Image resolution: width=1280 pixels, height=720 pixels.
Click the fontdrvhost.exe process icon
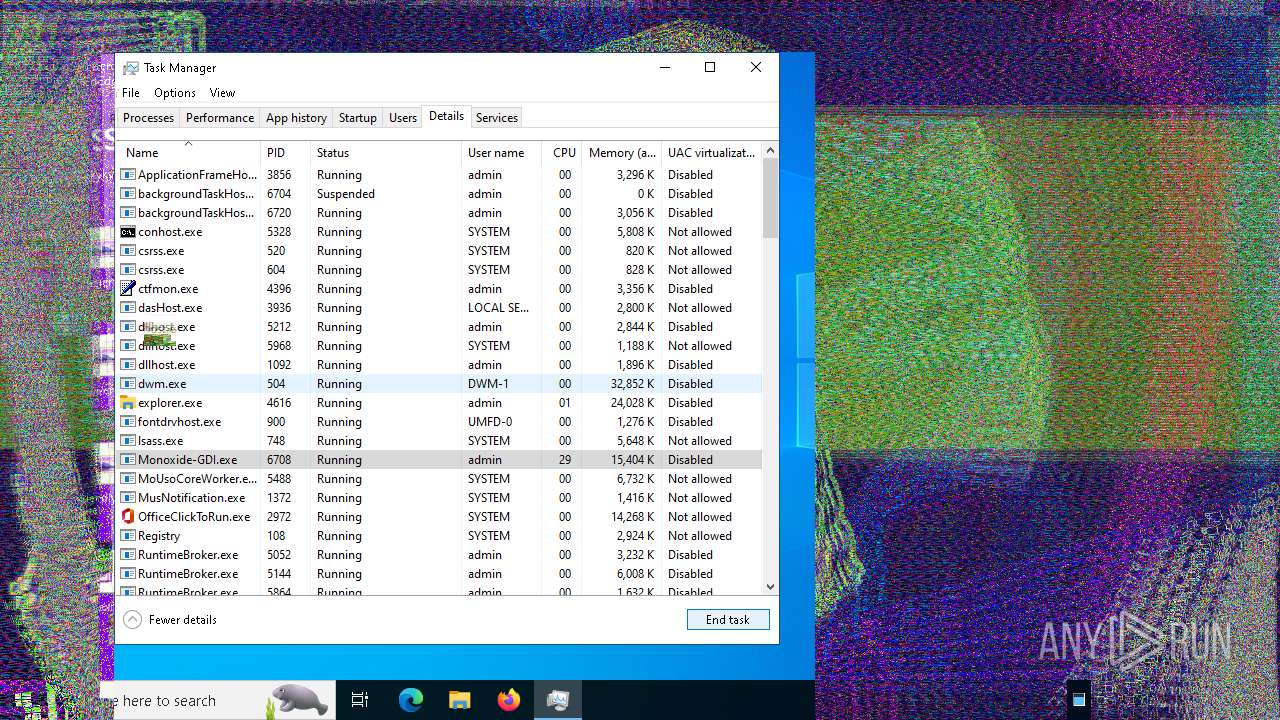coord(128,422)
